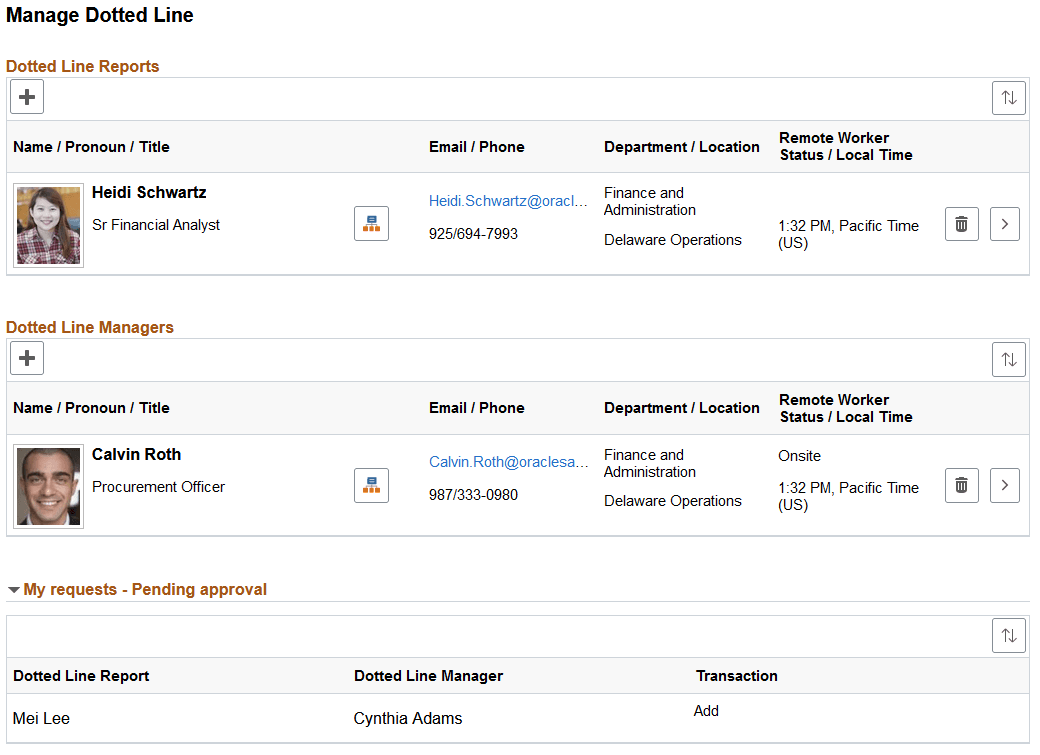Email Heidi Schwartz via her address link
1040x755 pixels.
509,200
